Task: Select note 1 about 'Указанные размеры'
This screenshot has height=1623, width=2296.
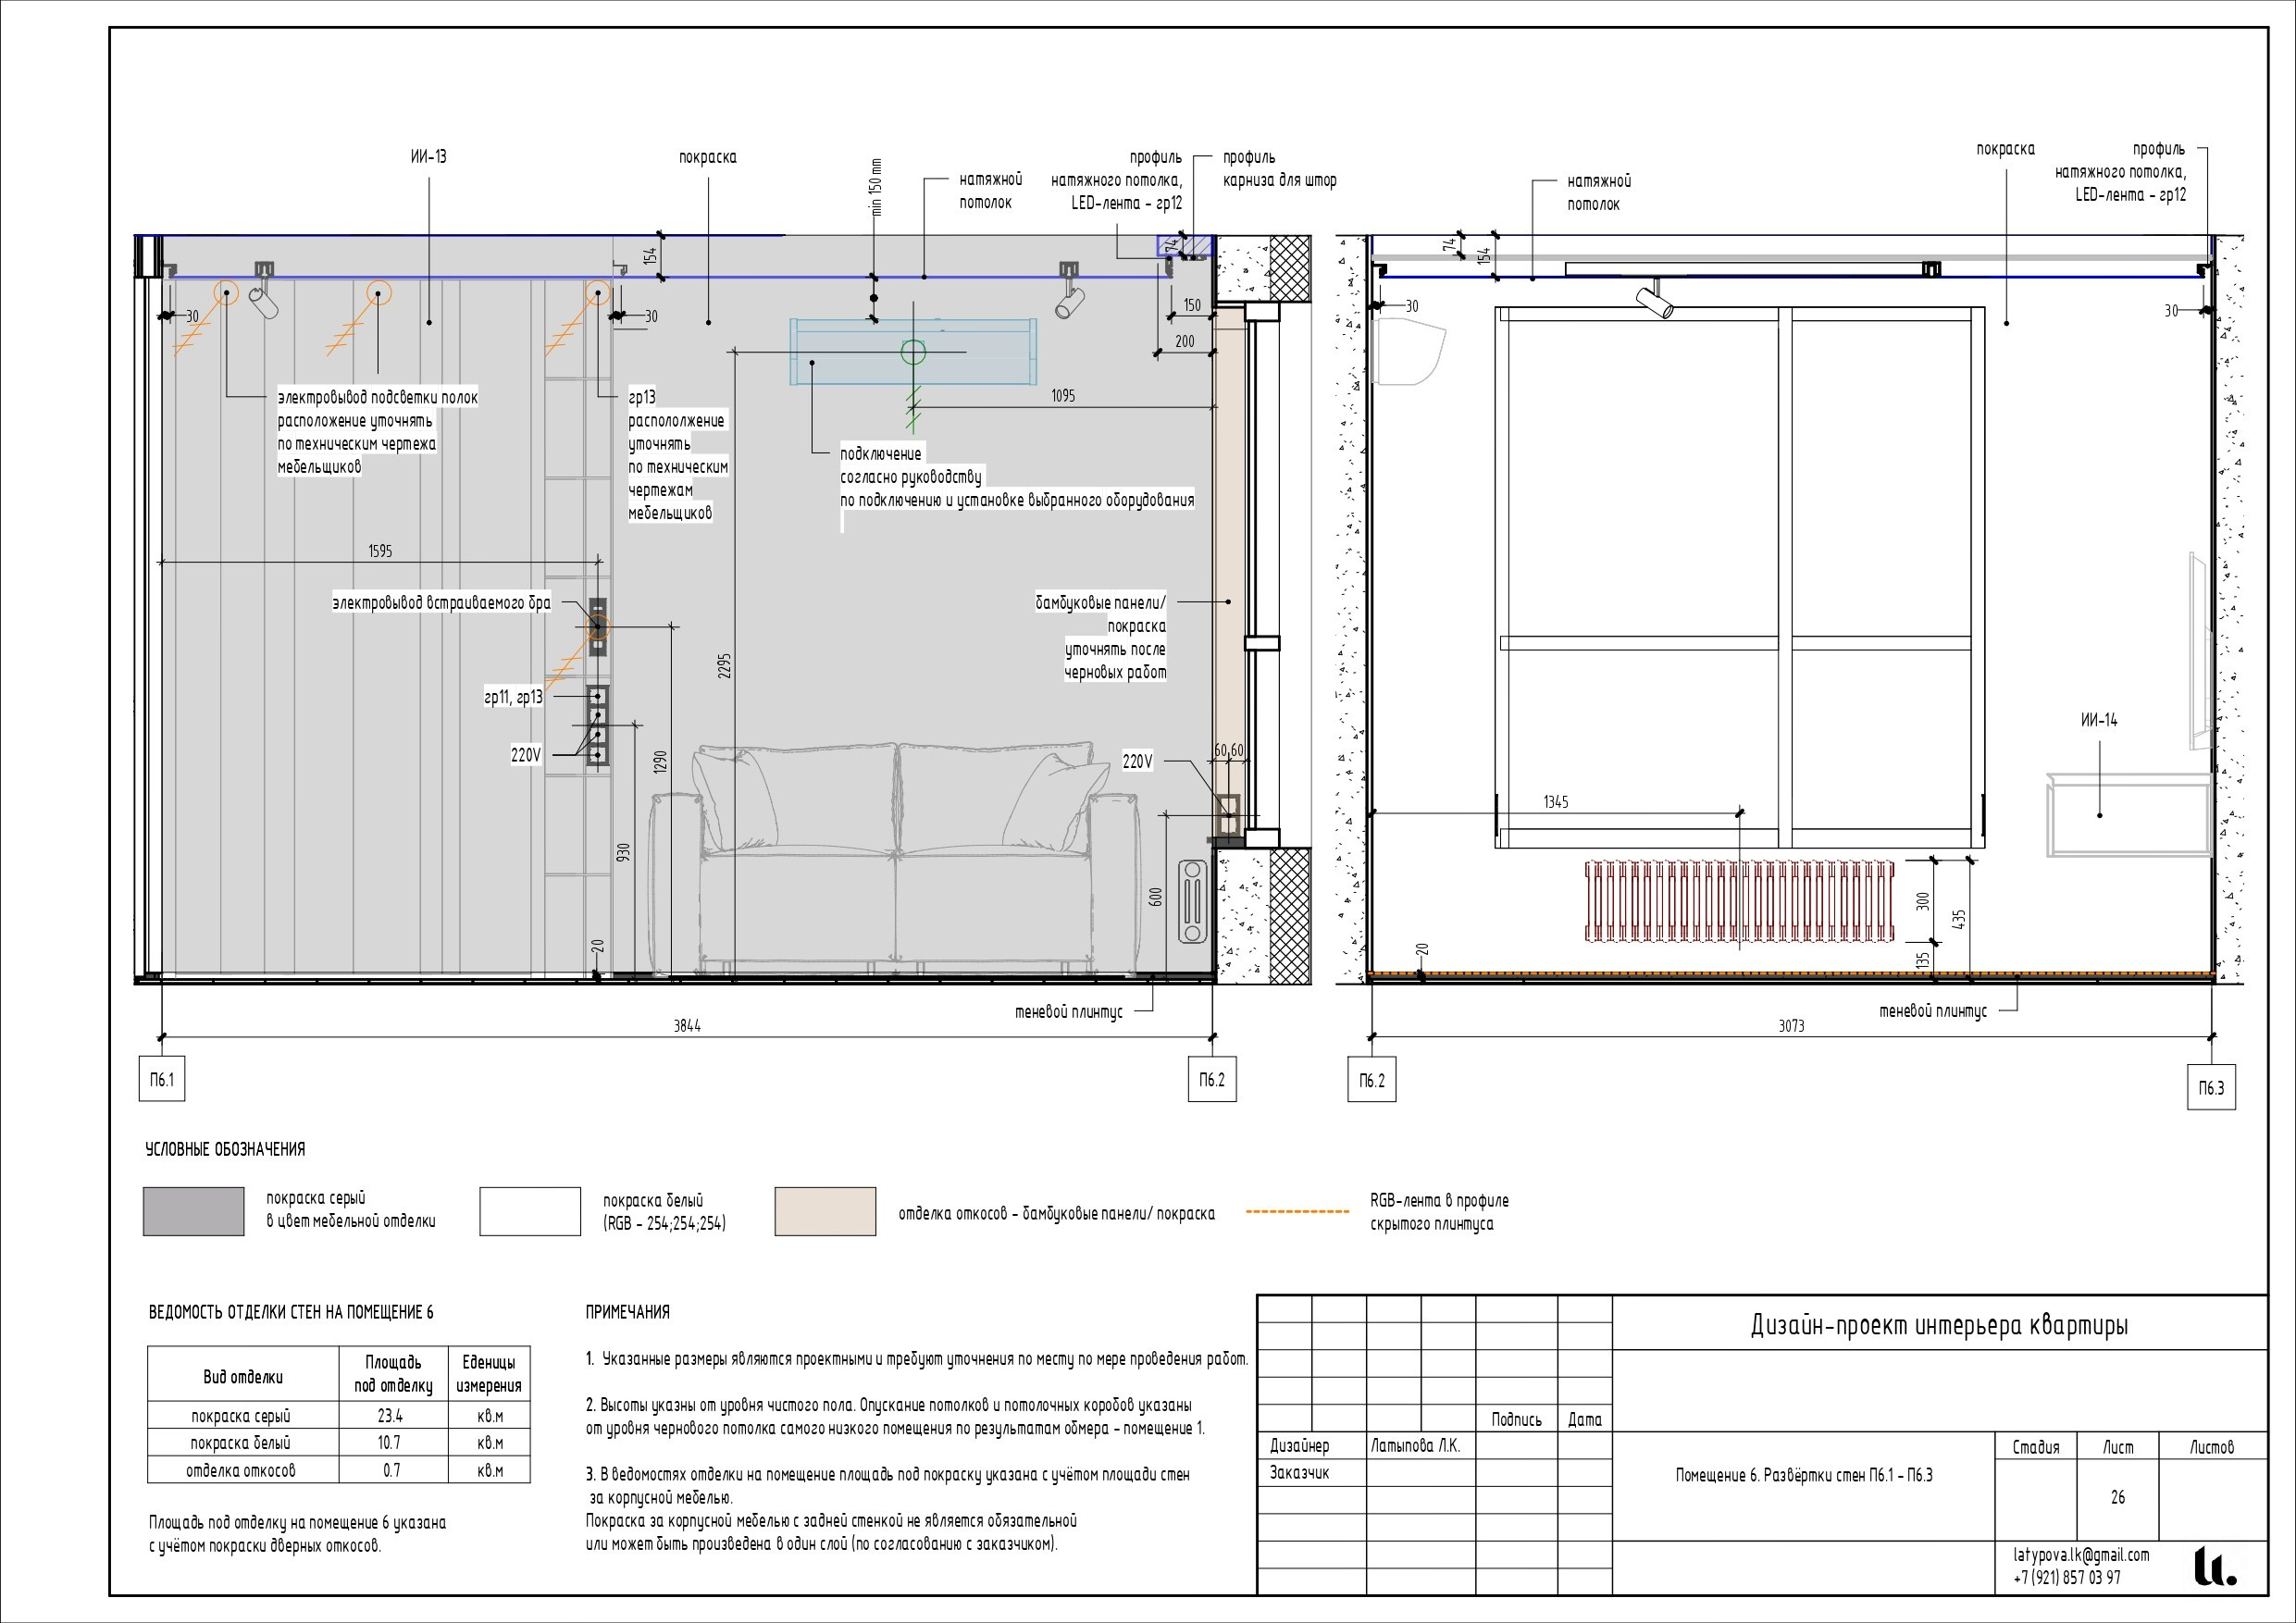Action: [x=917, y=1359]
